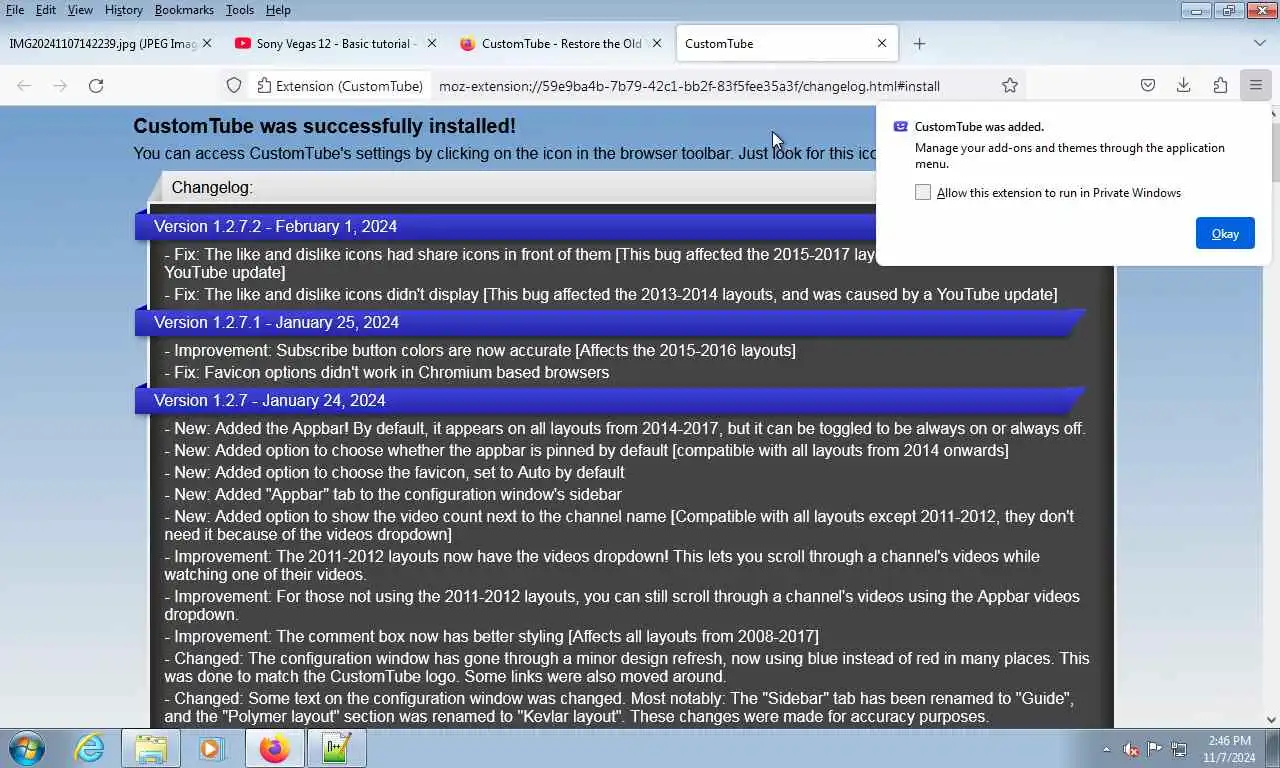
Task: Click the address bar URL field
Action: (689, 86)
